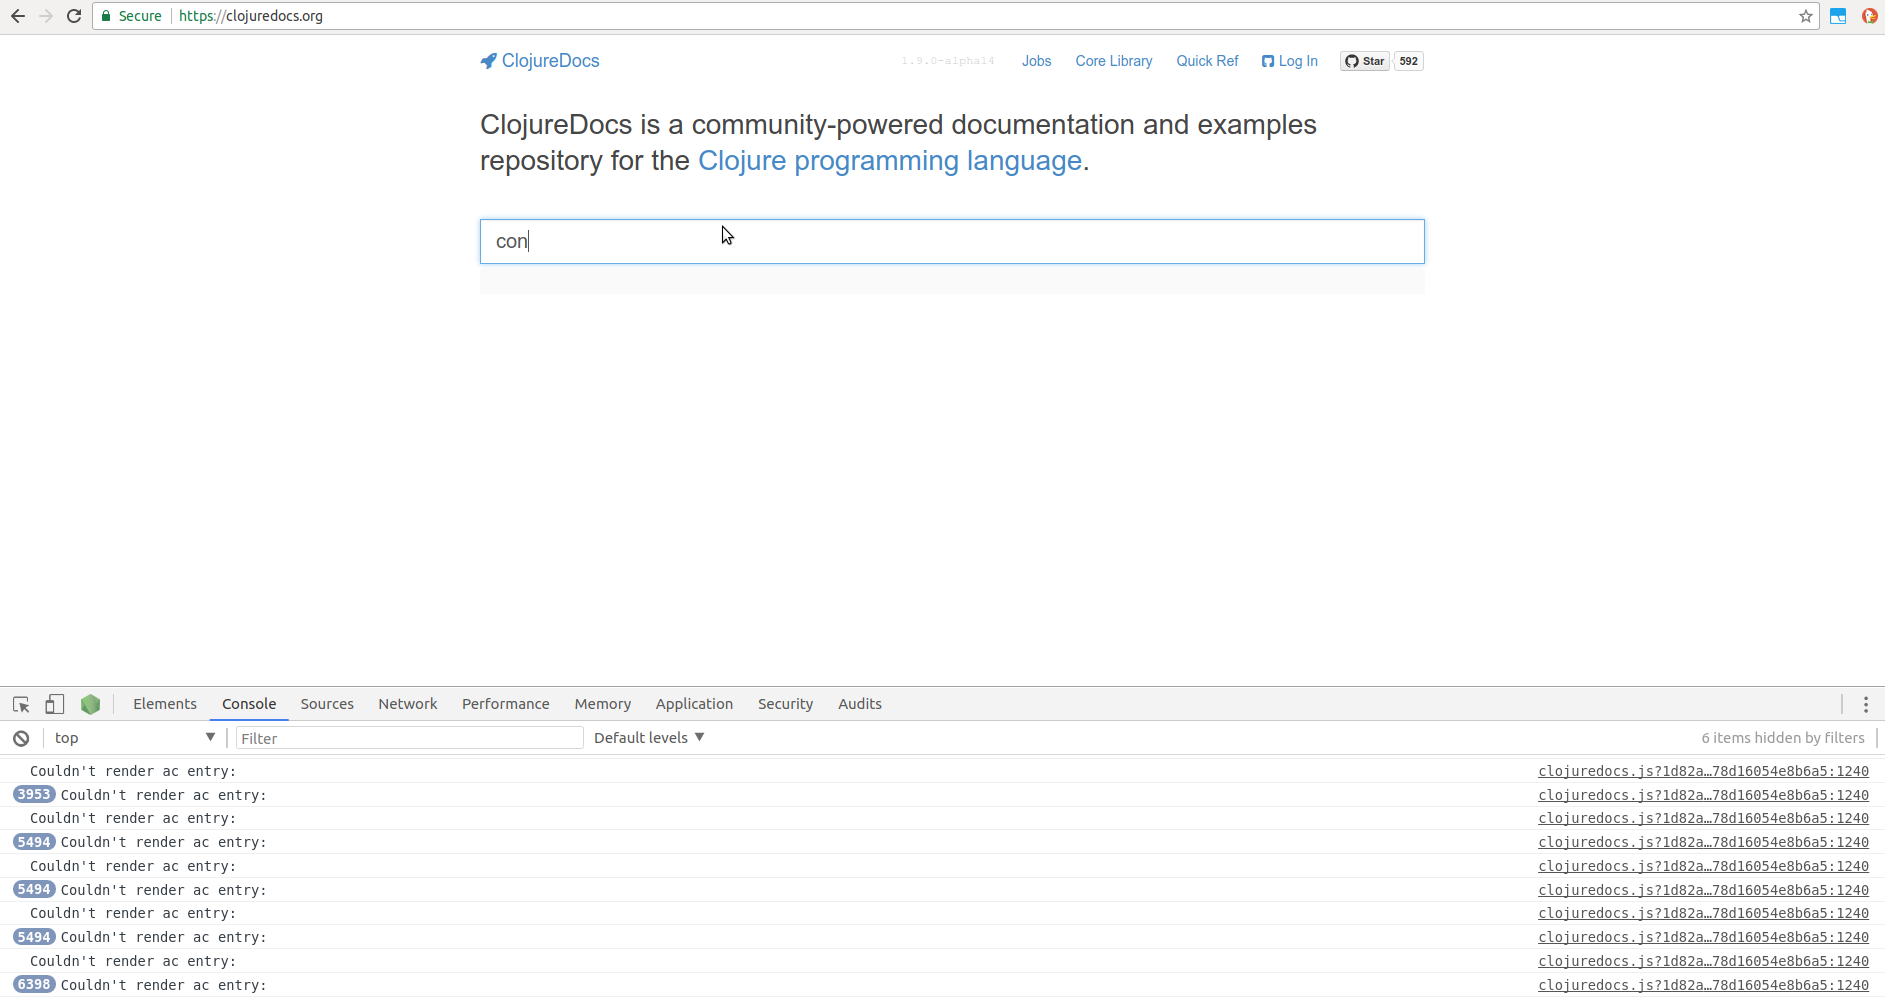Click the ClojureDocs rocket logo
The image size is (1885, 1000).
(488, 60)
